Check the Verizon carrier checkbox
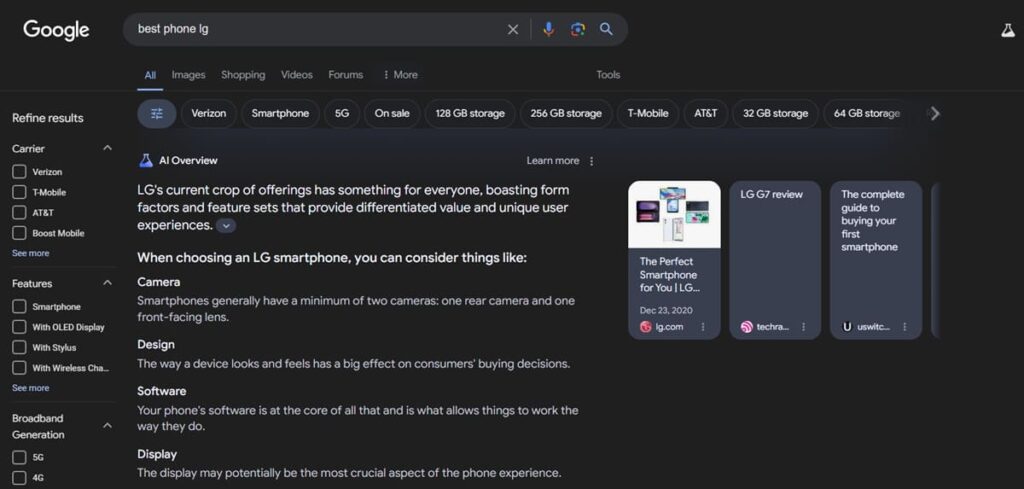Image resolution: width=1024 pixels, height=489 pixels. [x=19, y=172]
